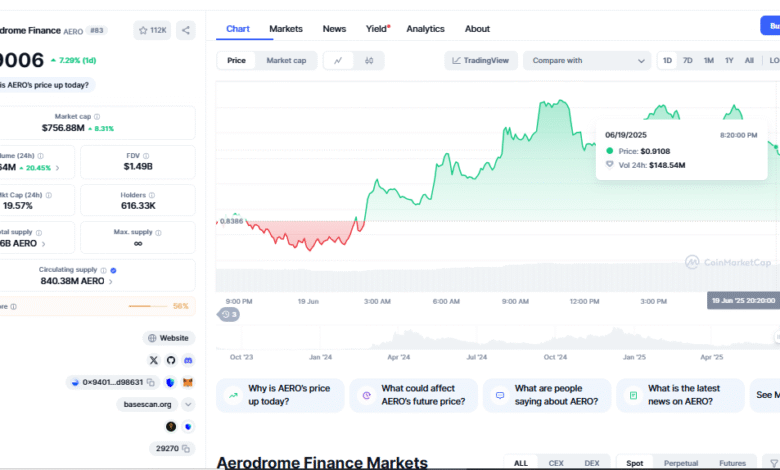Show Volume (24h) info tooltip icon
Screen dimensions: 780x470
tap(40, 156)
